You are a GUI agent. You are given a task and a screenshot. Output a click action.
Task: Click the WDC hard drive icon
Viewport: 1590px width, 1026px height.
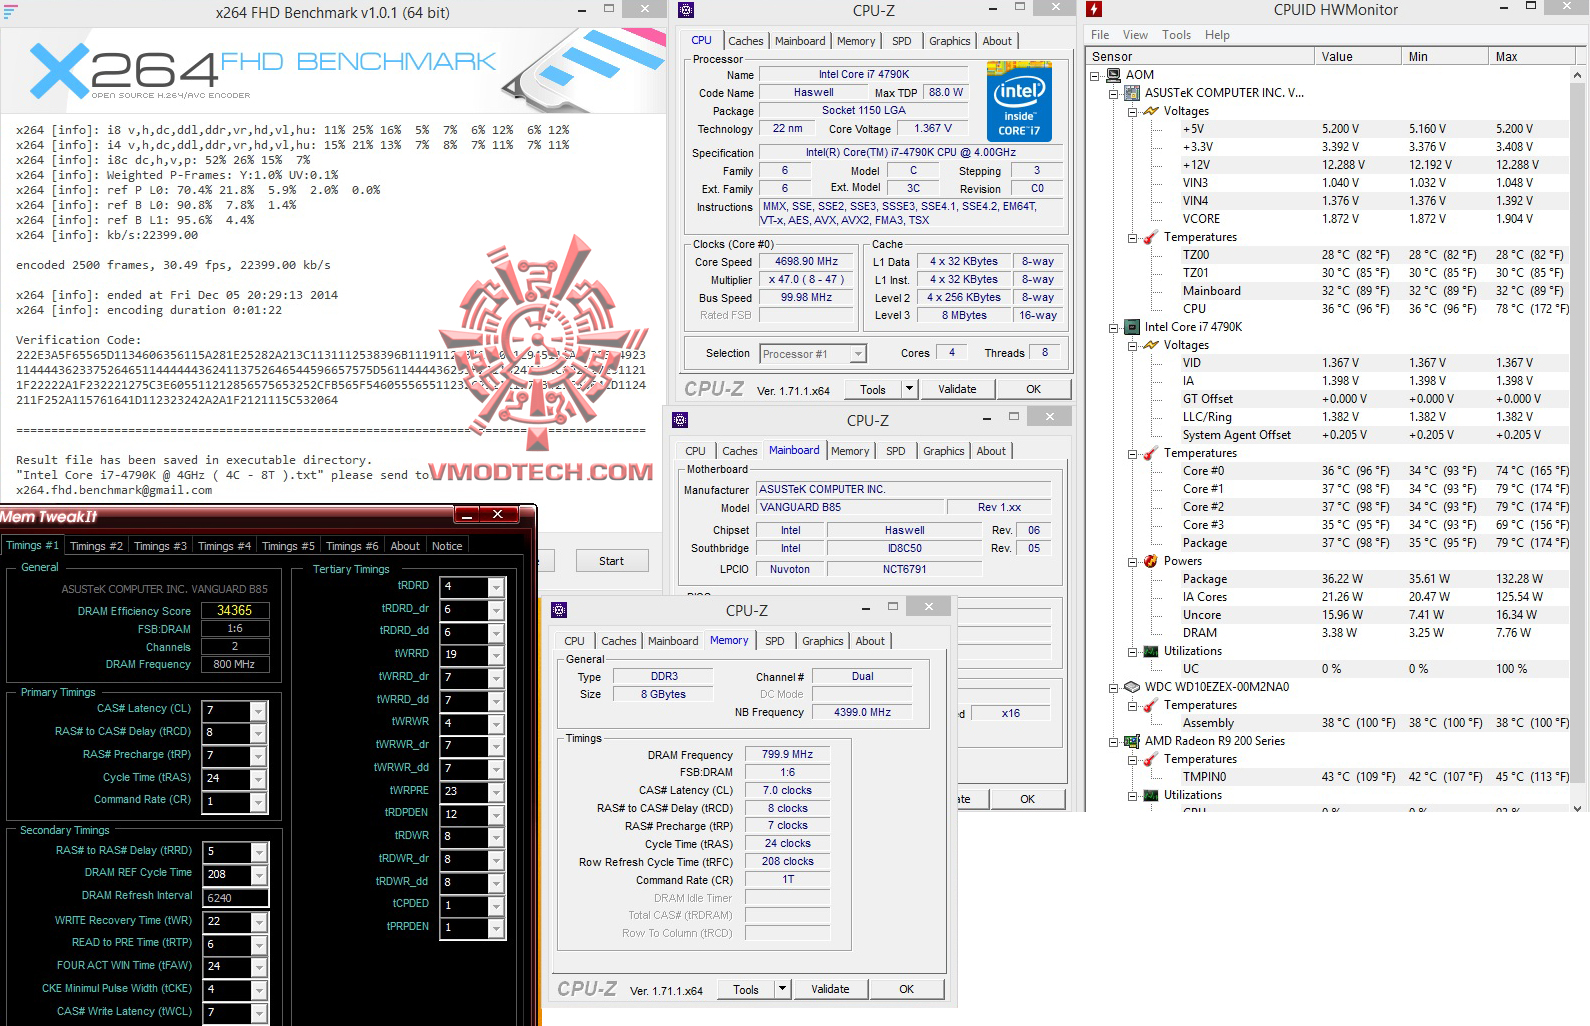(1132, 687)
